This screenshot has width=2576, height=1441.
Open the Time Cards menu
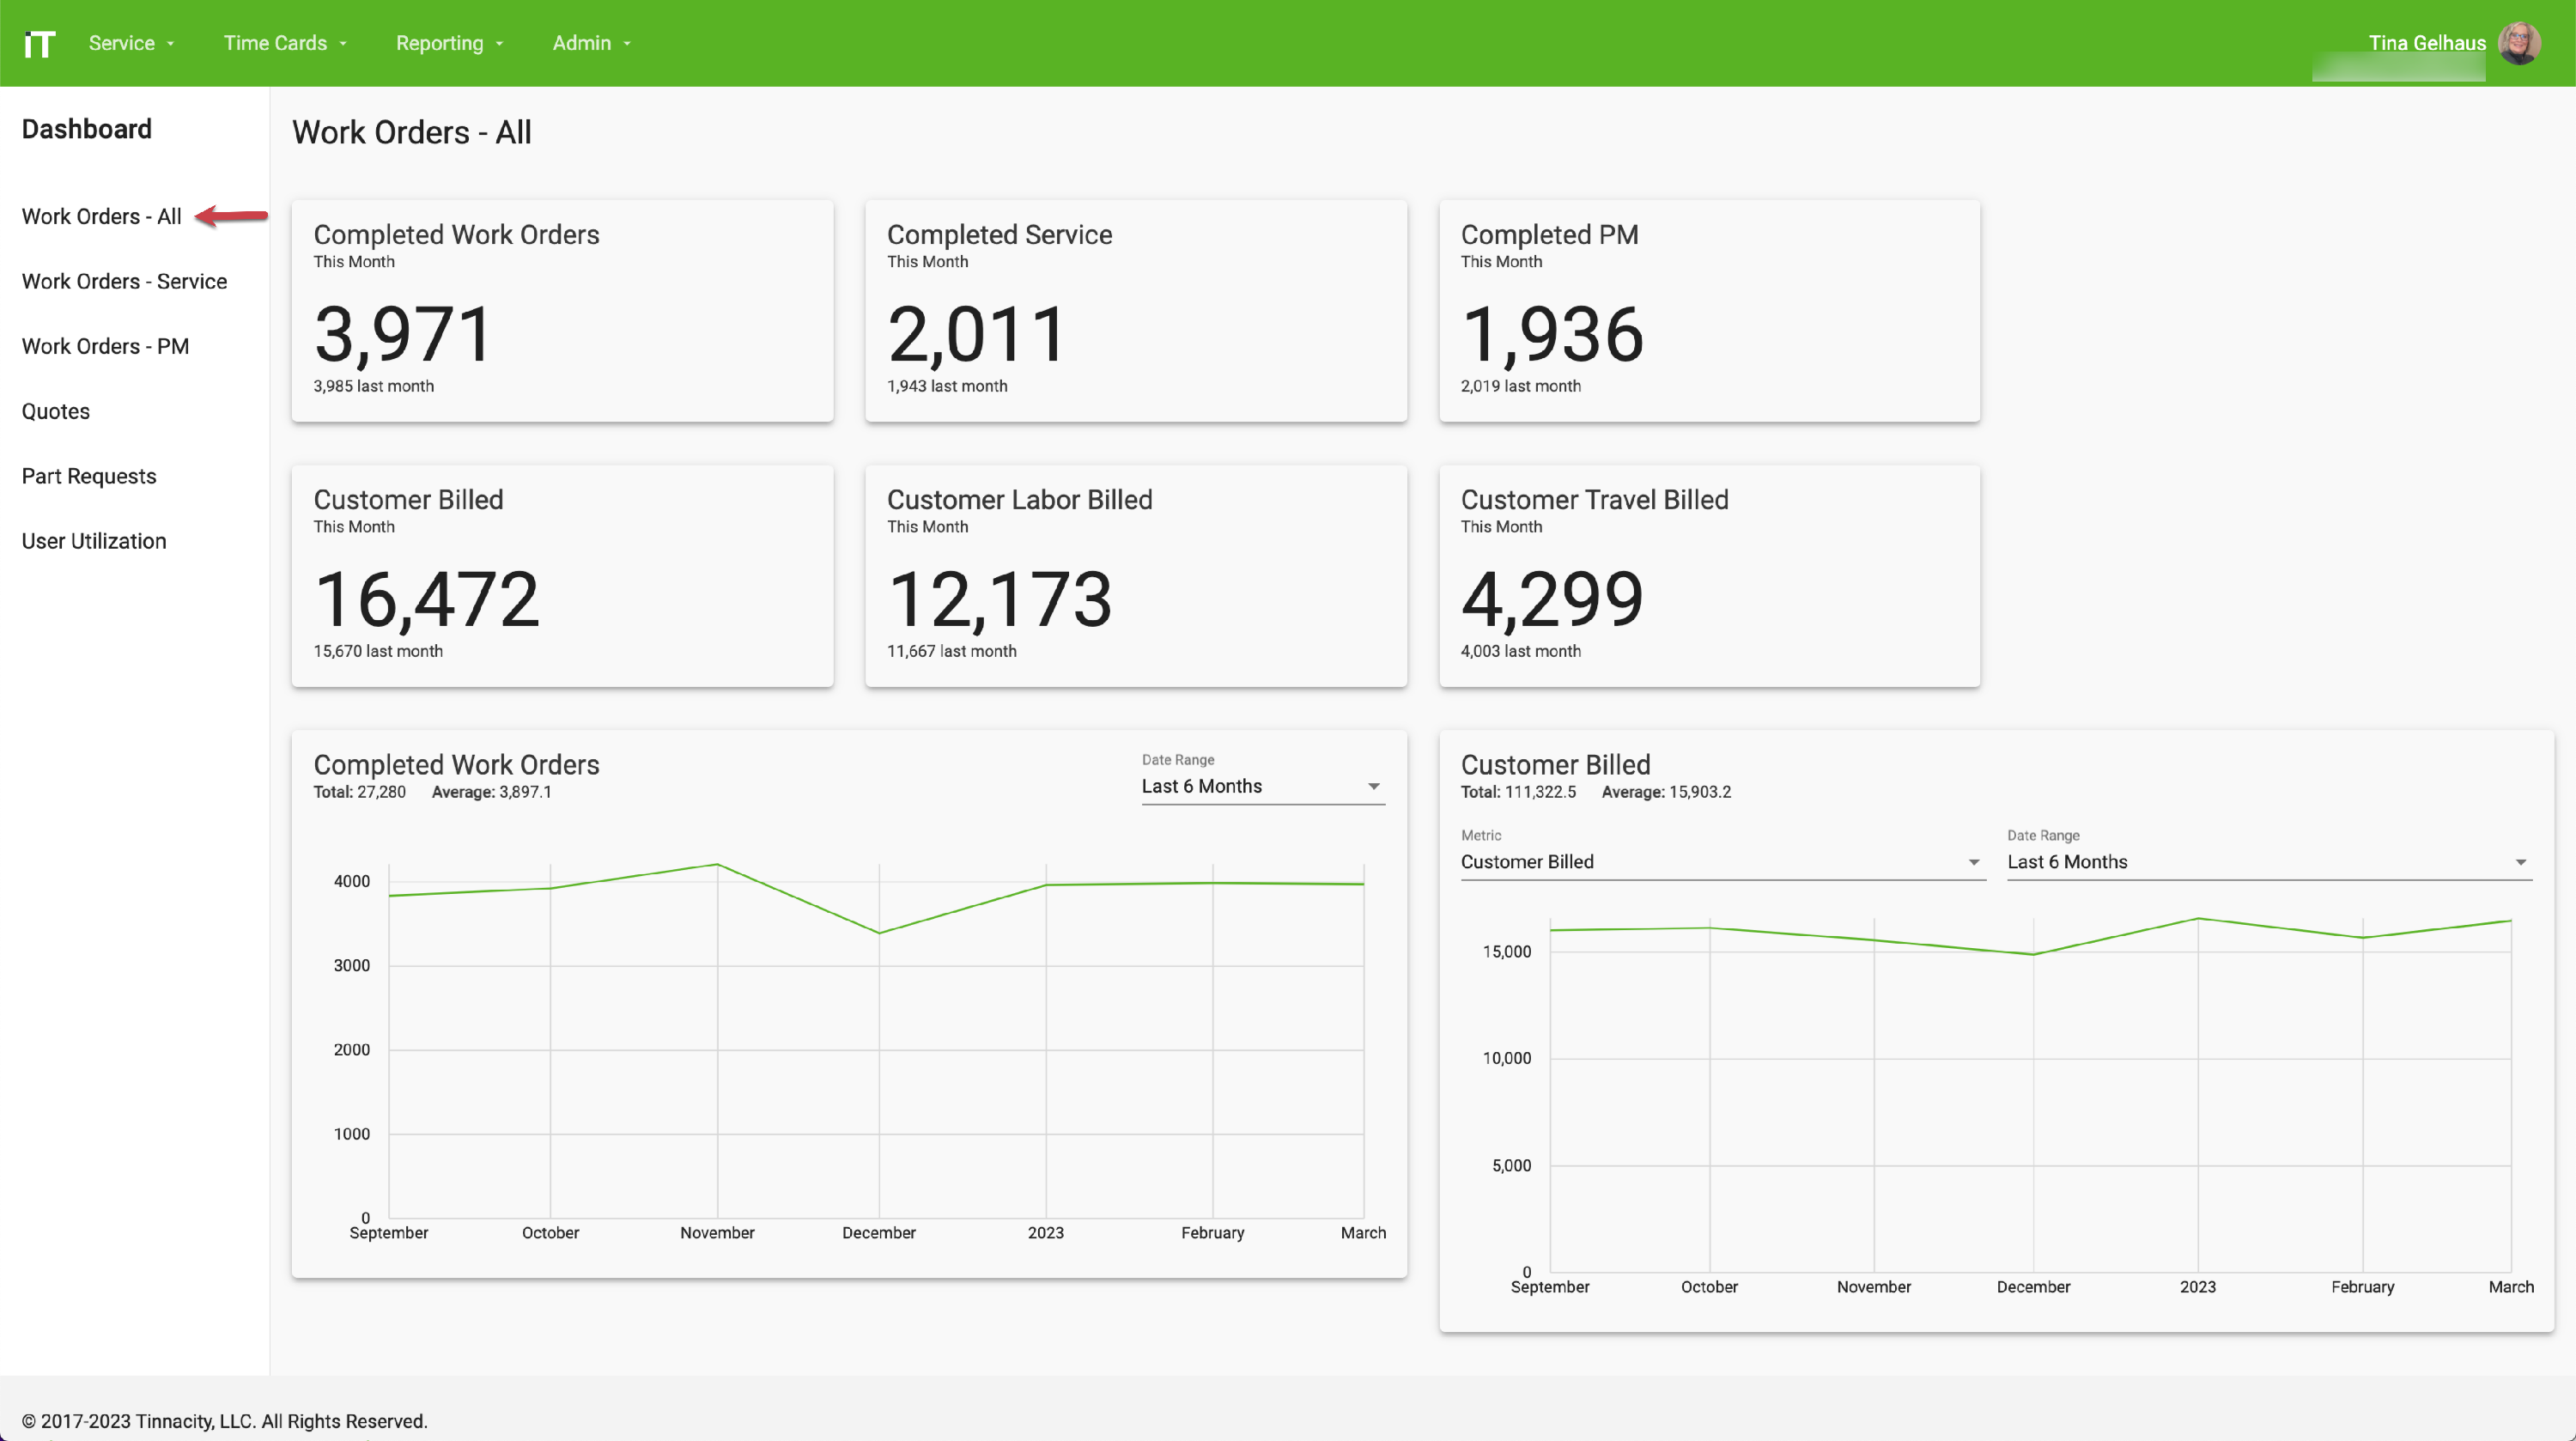[x=285, y=43]
